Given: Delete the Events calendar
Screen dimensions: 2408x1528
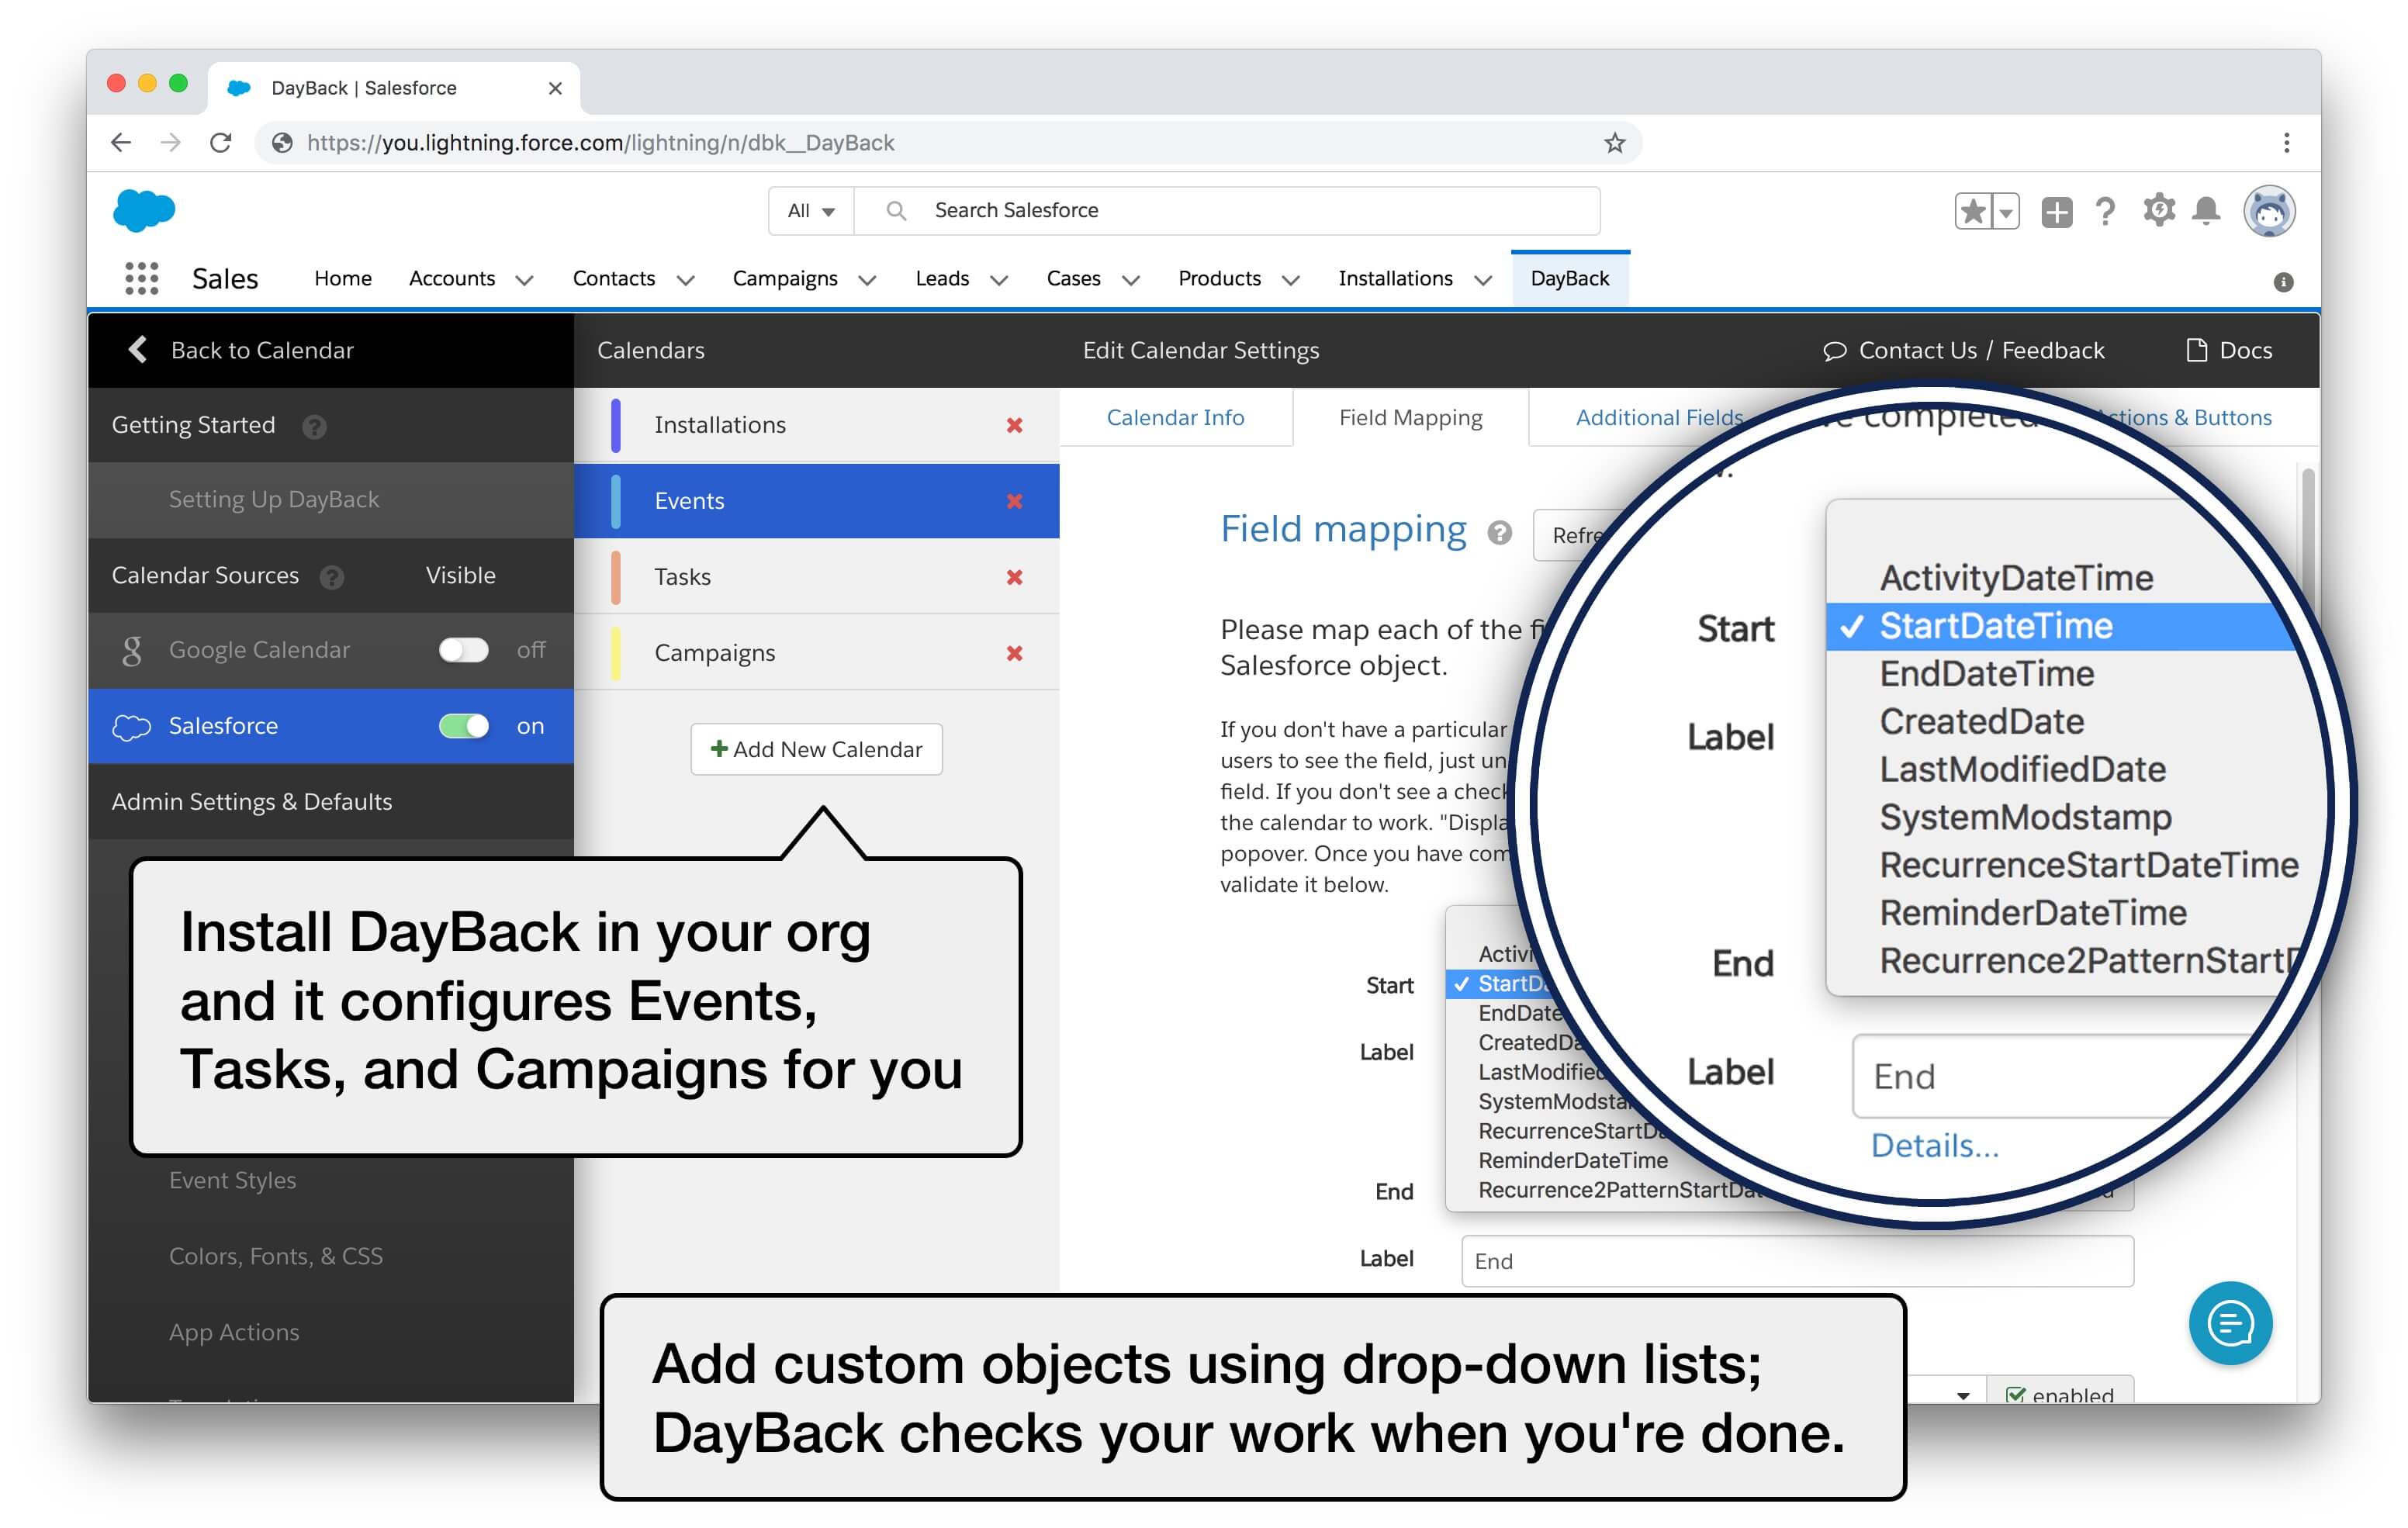Looking at the screenshot, I should (x=1014, y=501).
